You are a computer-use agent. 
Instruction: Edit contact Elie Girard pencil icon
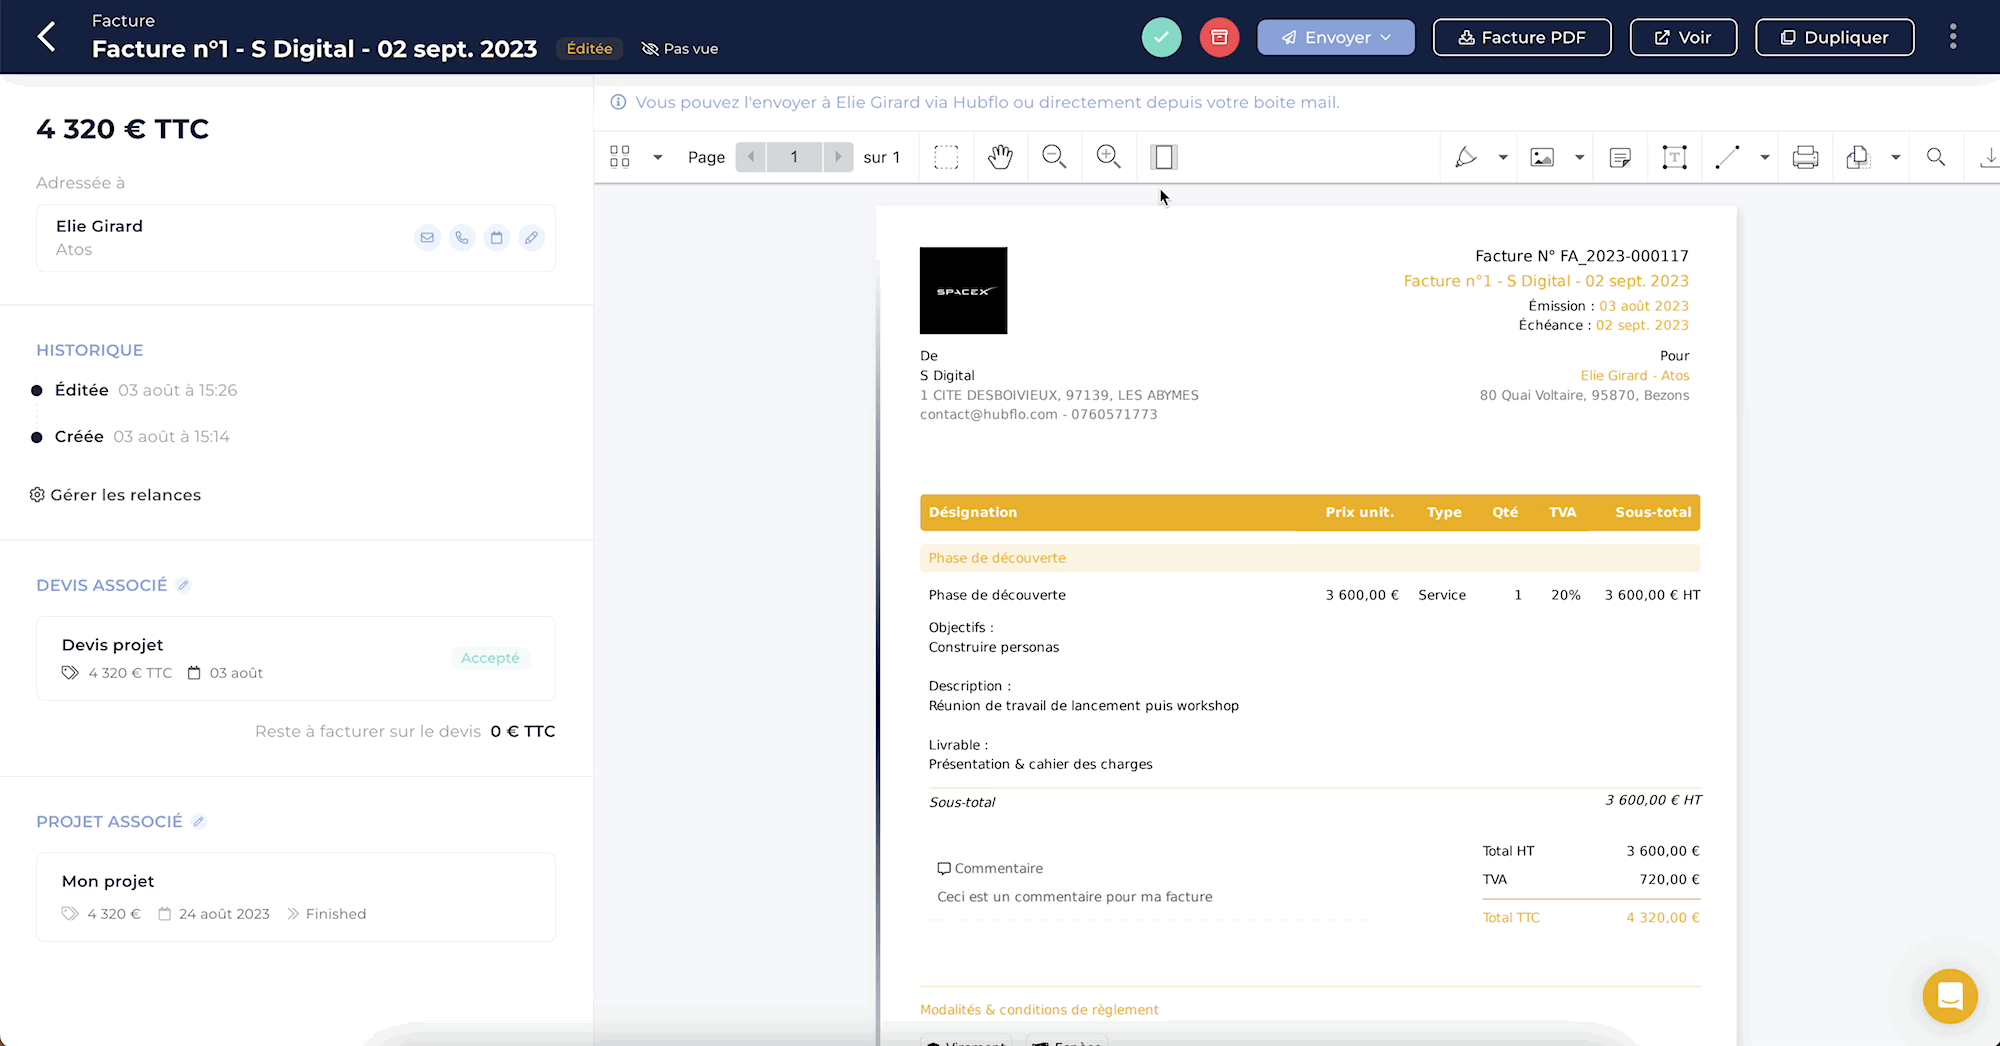click(531, 238)
